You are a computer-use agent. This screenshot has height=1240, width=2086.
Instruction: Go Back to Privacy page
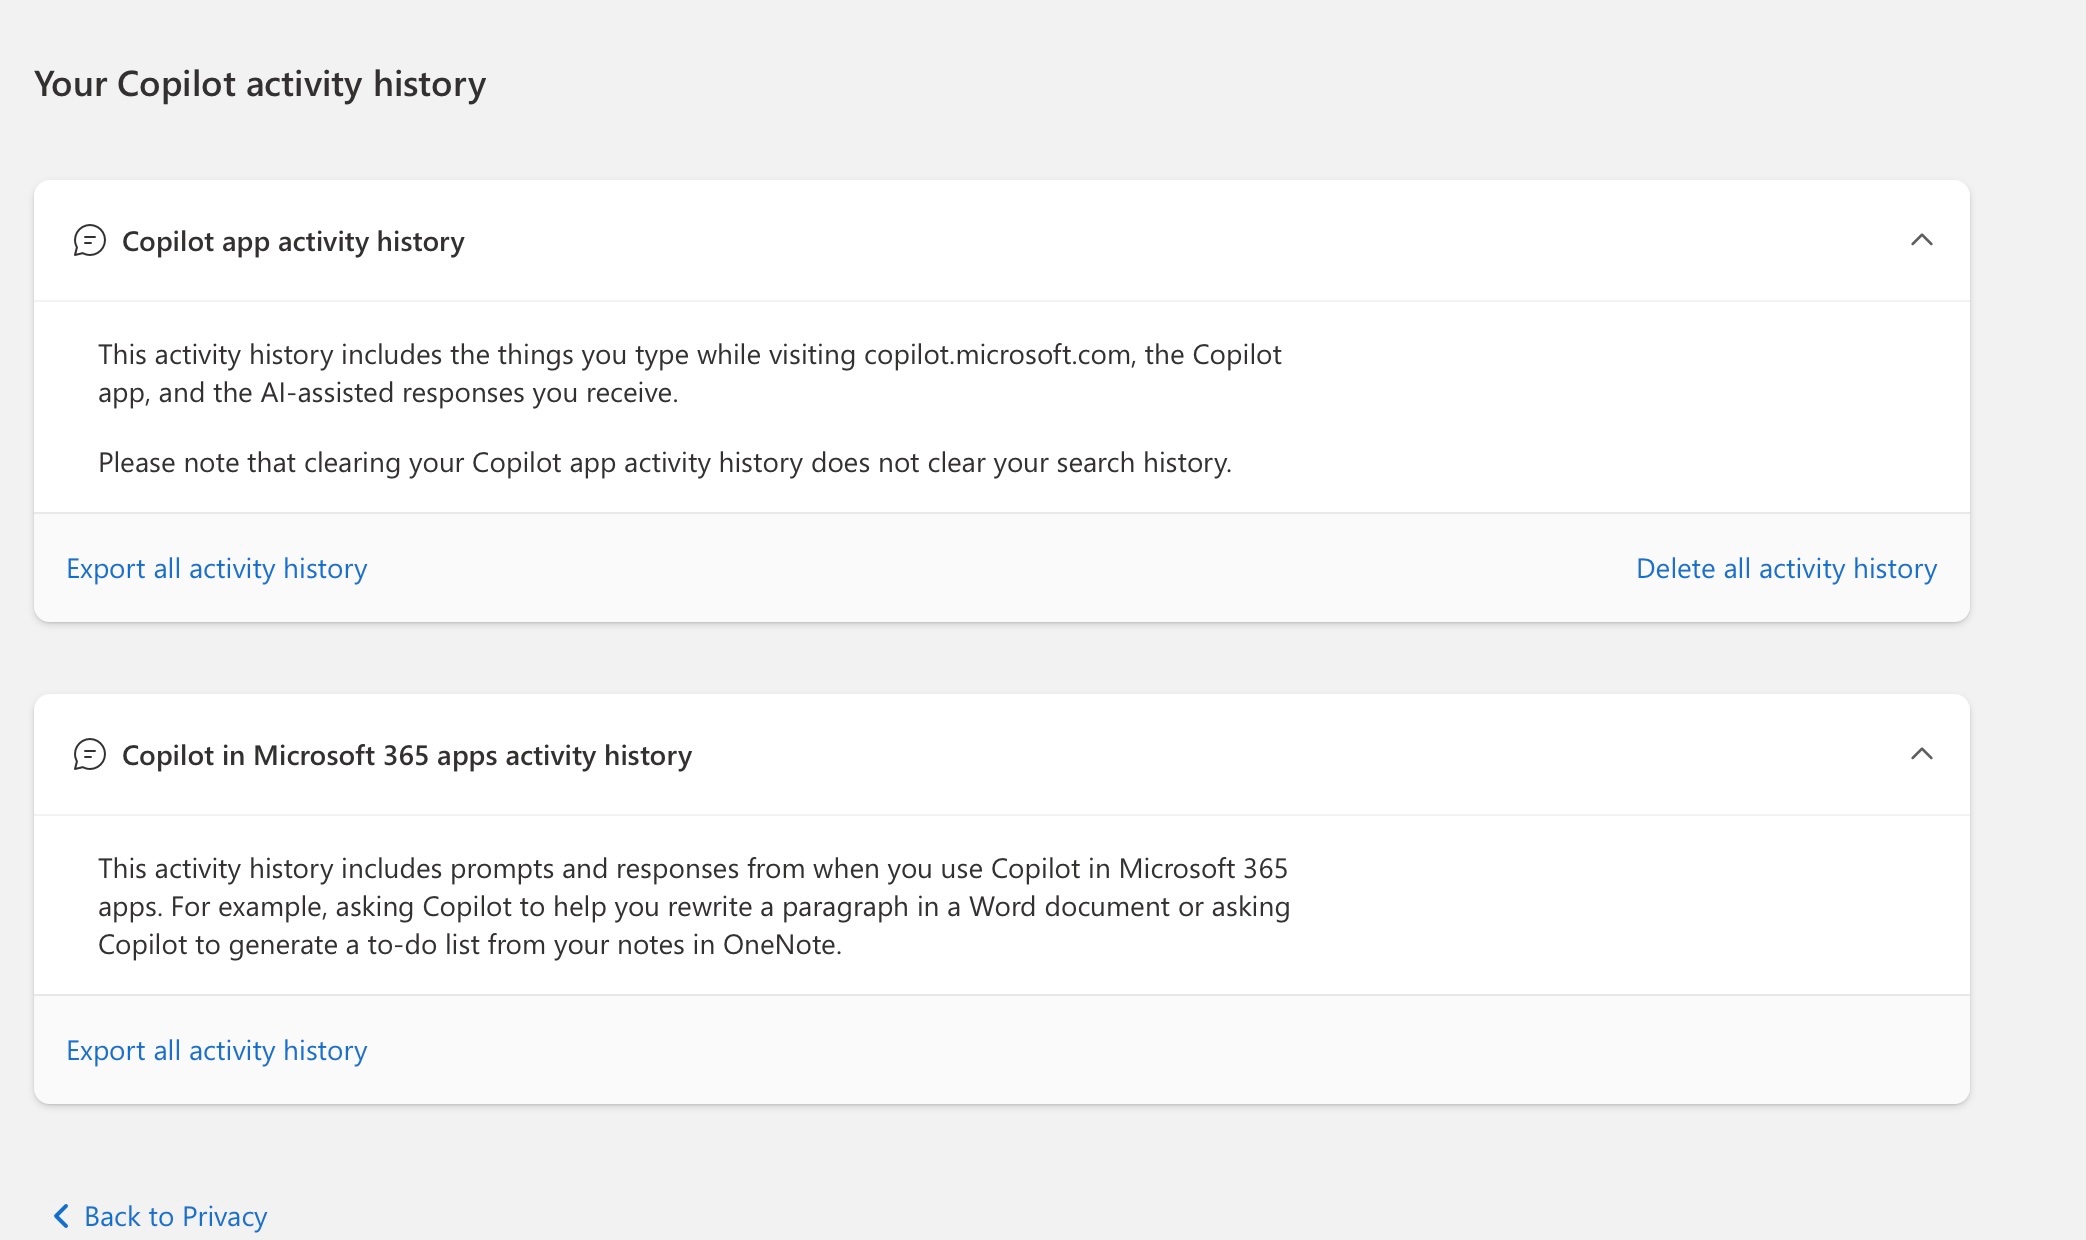point(175,1216)
